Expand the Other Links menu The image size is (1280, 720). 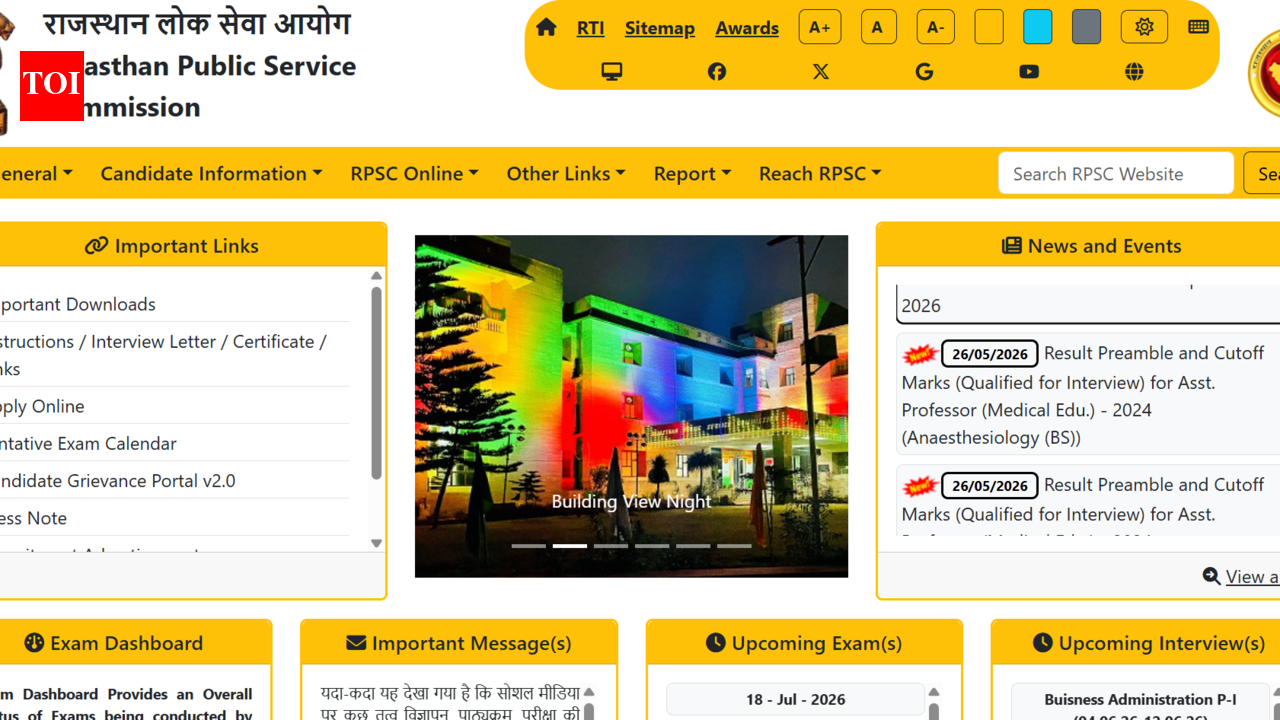566,174
